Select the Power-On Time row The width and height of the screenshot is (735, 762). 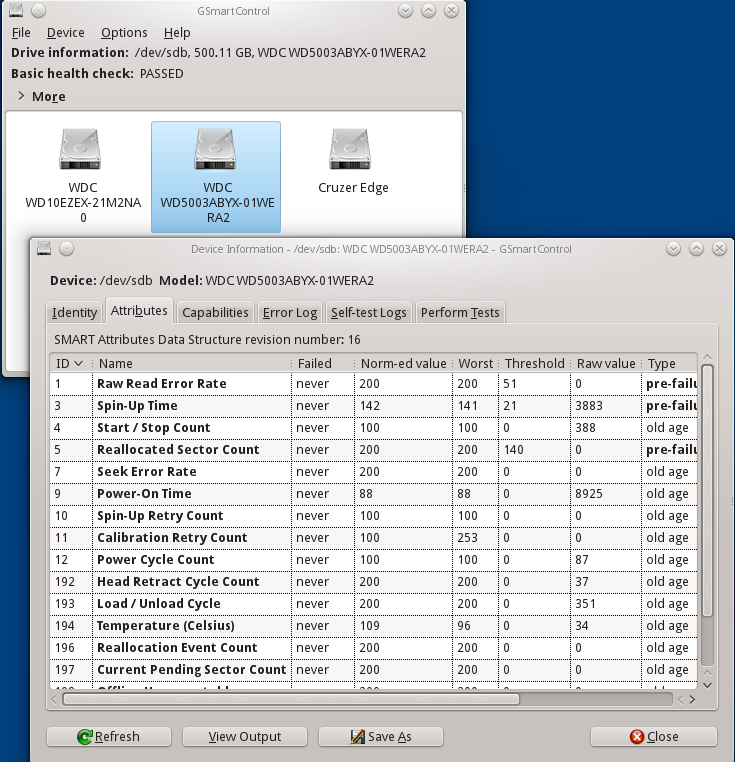tap(373, 494)
